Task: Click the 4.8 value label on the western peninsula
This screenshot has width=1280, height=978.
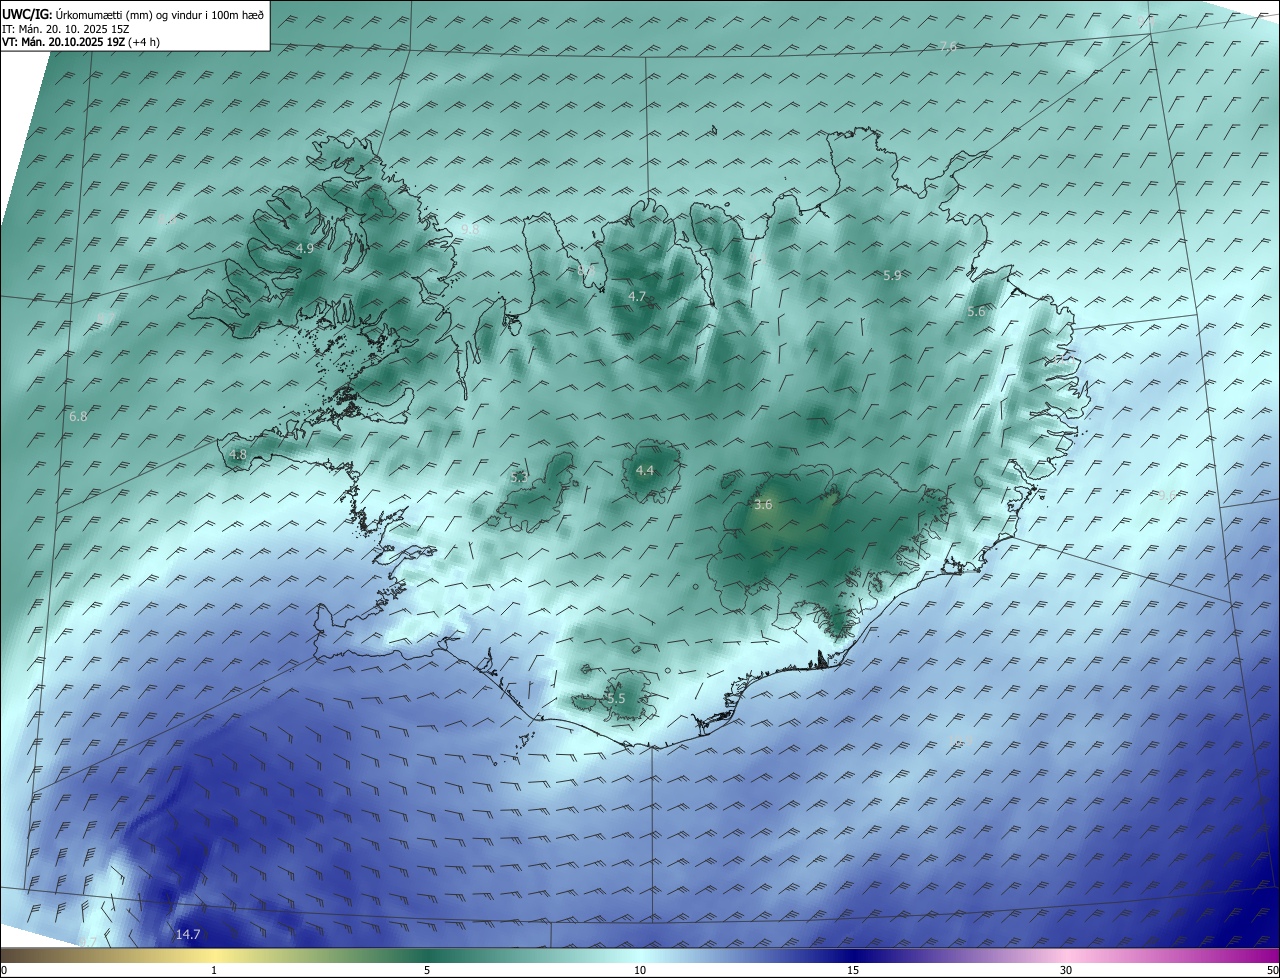Action: point(238,454)
